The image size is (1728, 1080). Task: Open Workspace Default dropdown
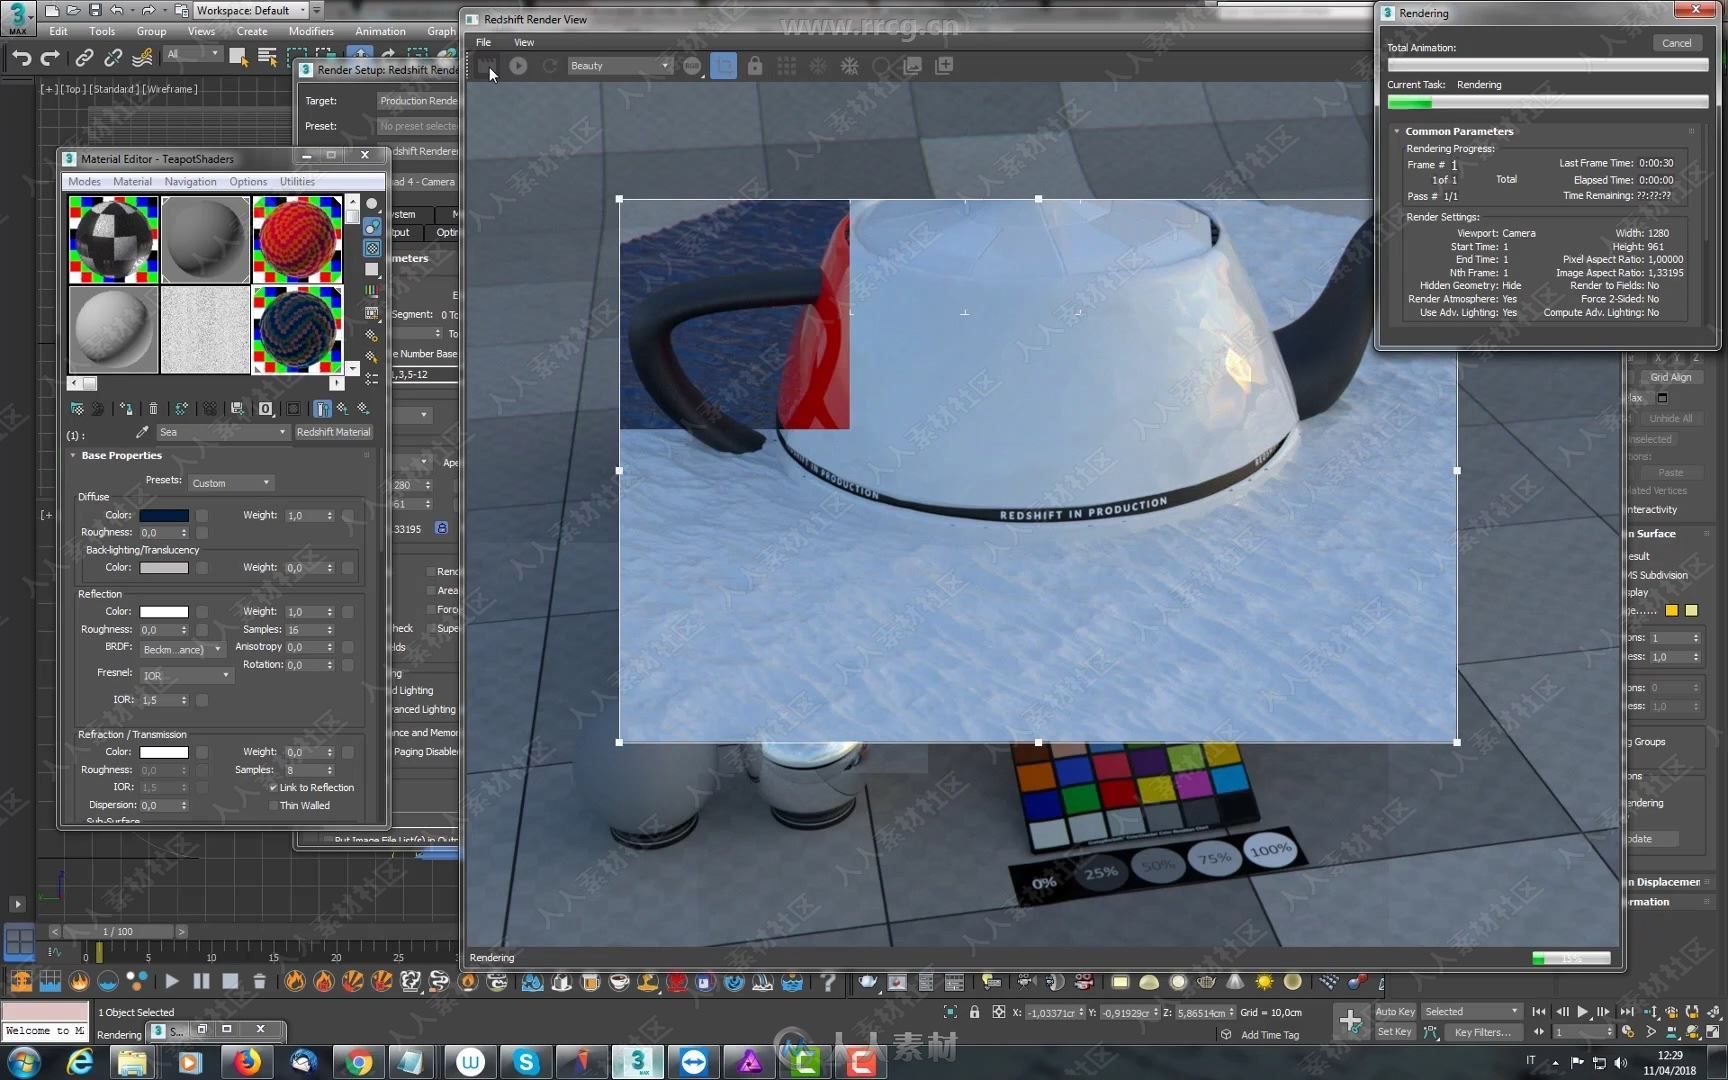(250, 11)
